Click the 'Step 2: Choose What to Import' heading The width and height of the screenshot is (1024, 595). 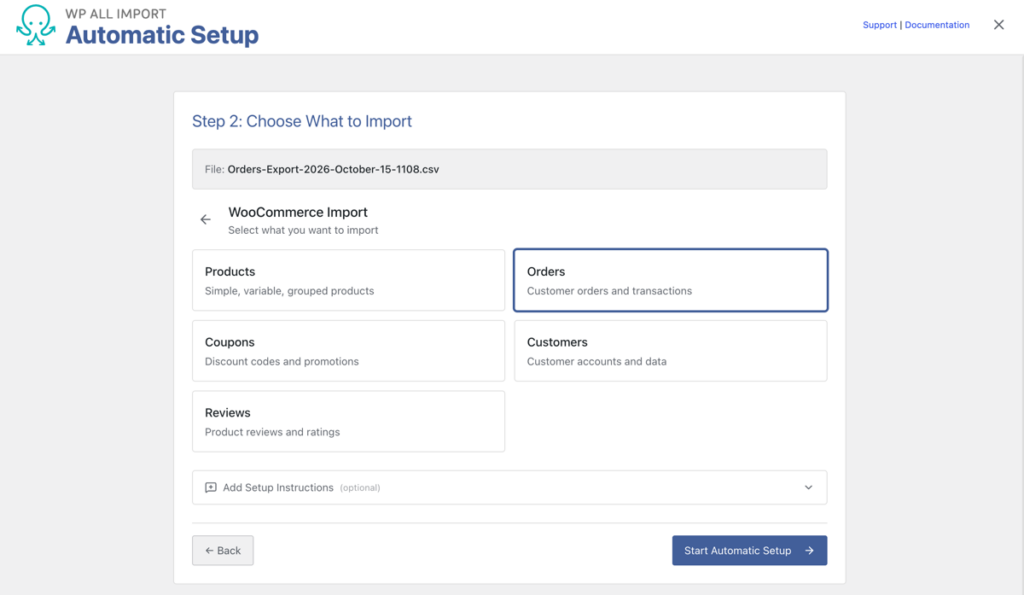[x=302, y=121]
